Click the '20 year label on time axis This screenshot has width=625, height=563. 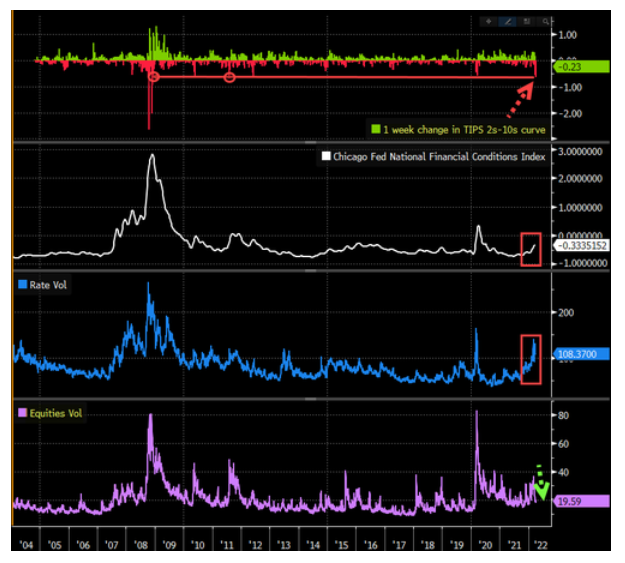tap(485, 545)
